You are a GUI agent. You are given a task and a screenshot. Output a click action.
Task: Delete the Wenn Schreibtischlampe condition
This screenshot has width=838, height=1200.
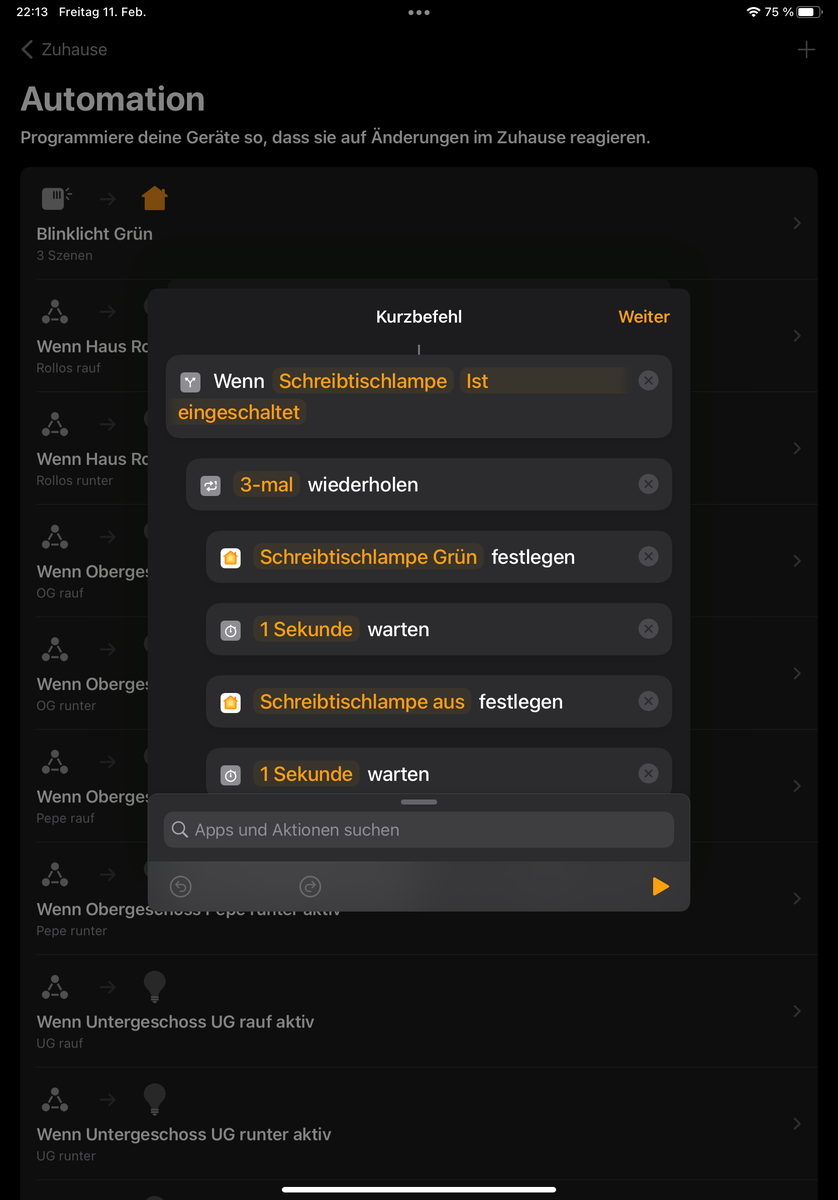click(648, 381)
